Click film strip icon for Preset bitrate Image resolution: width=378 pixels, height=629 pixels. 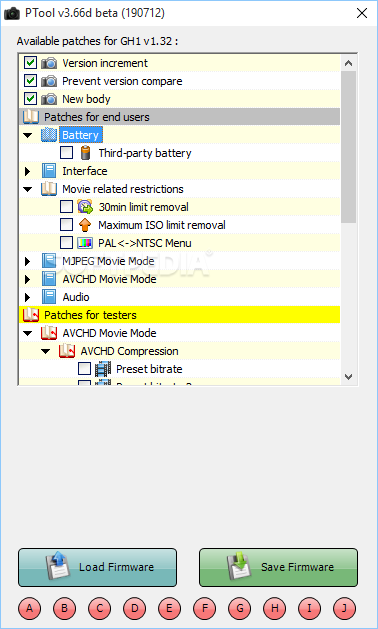[103, 369]
